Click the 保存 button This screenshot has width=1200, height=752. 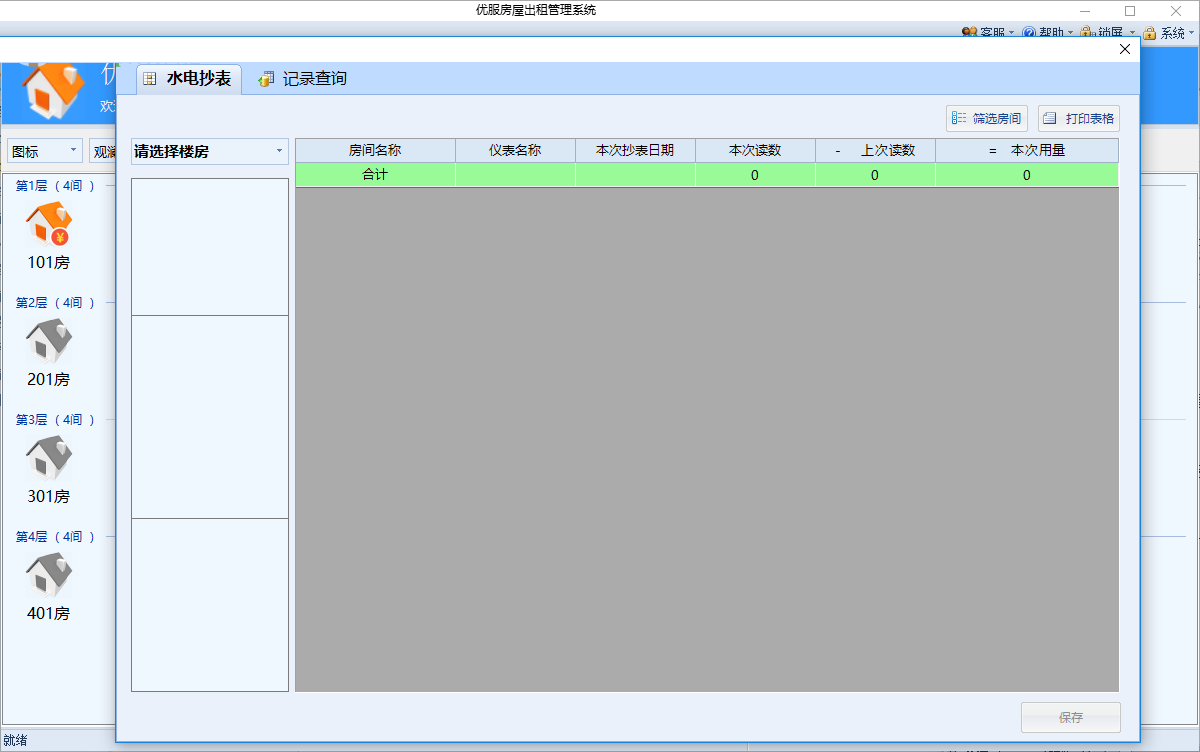1070,717
